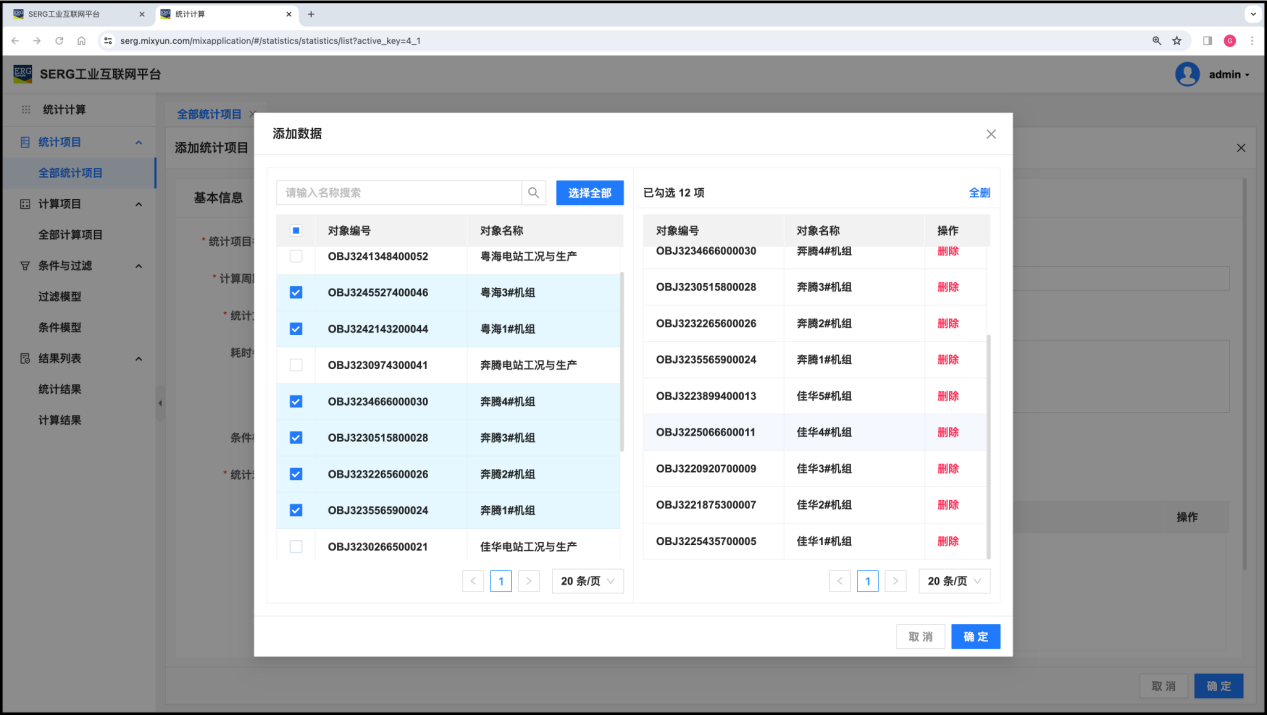1267x715 pixels.
Task: Open a new browser tab
Action: [x=311, y=14]
